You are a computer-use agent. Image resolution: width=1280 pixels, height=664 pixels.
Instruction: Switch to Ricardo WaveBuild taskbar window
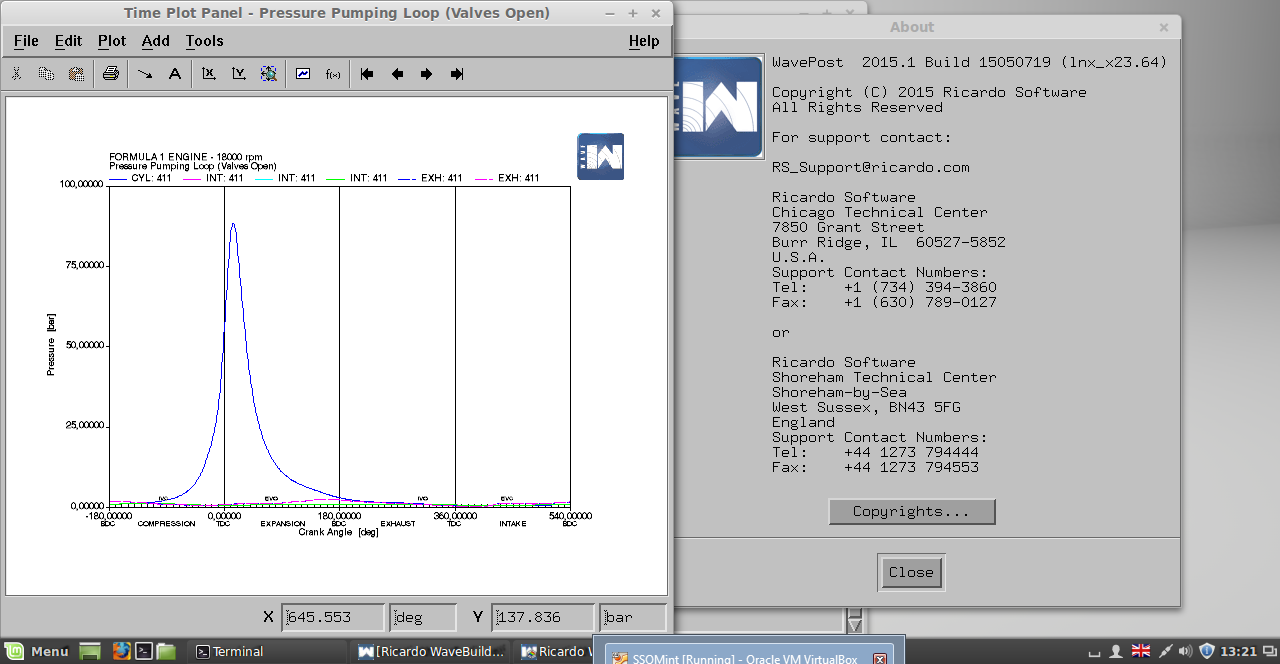point(432,651)
